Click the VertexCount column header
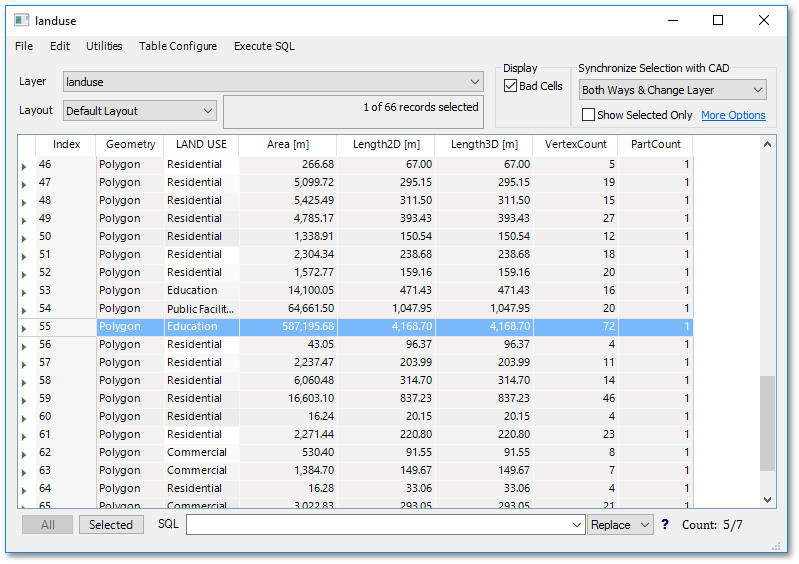 pos(575,144)
